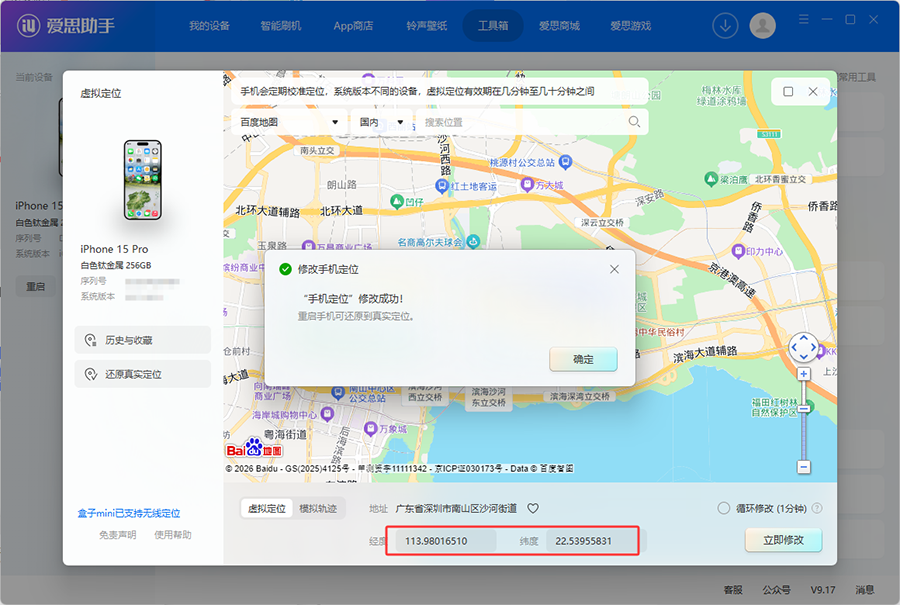This screenshot has width=900, height=605.
Task: Click 确定 in the success dialog
Action: pyautogui.click(x=583, y=359)
